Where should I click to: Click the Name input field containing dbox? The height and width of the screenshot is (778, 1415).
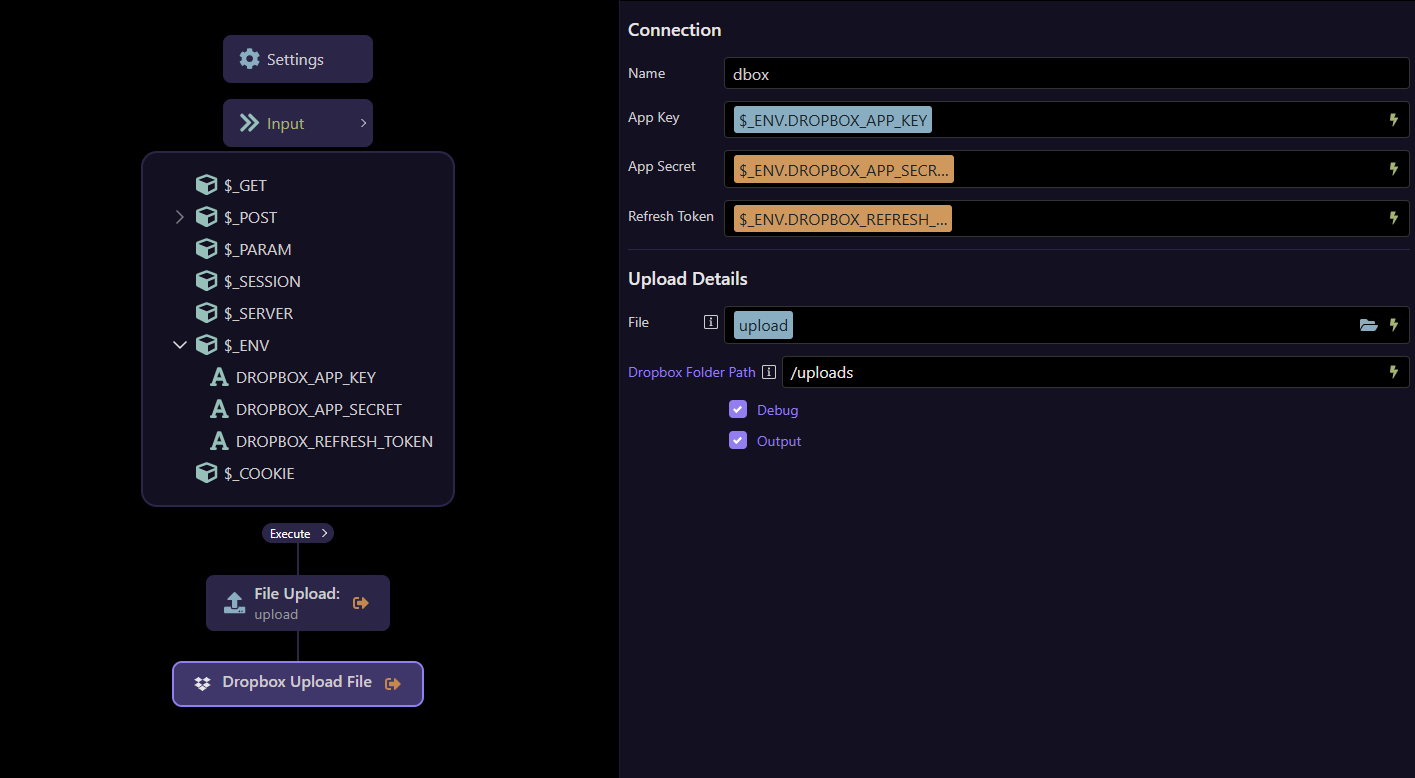click(1065, 73)
